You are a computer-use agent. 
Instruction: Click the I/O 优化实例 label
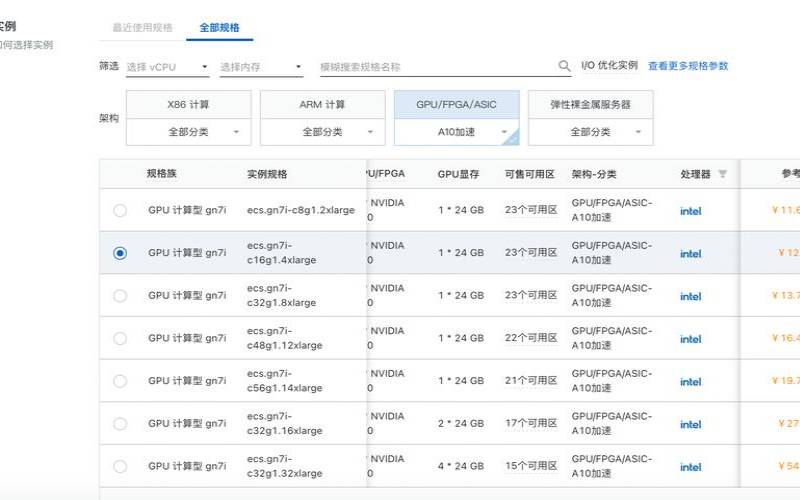(610, 65)
